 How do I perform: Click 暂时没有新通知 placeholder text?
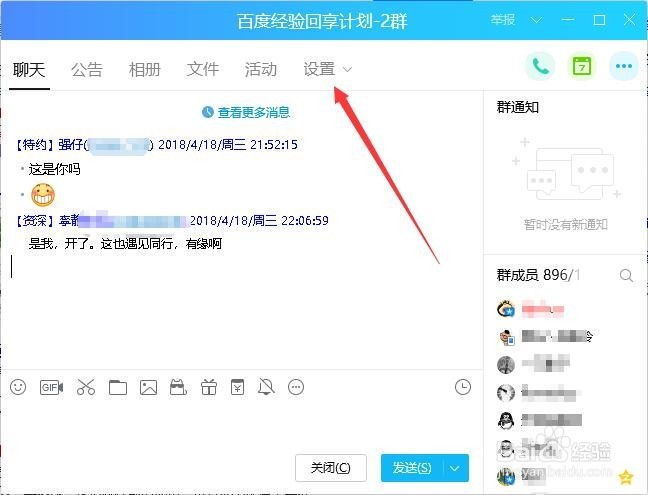[565, 224]
